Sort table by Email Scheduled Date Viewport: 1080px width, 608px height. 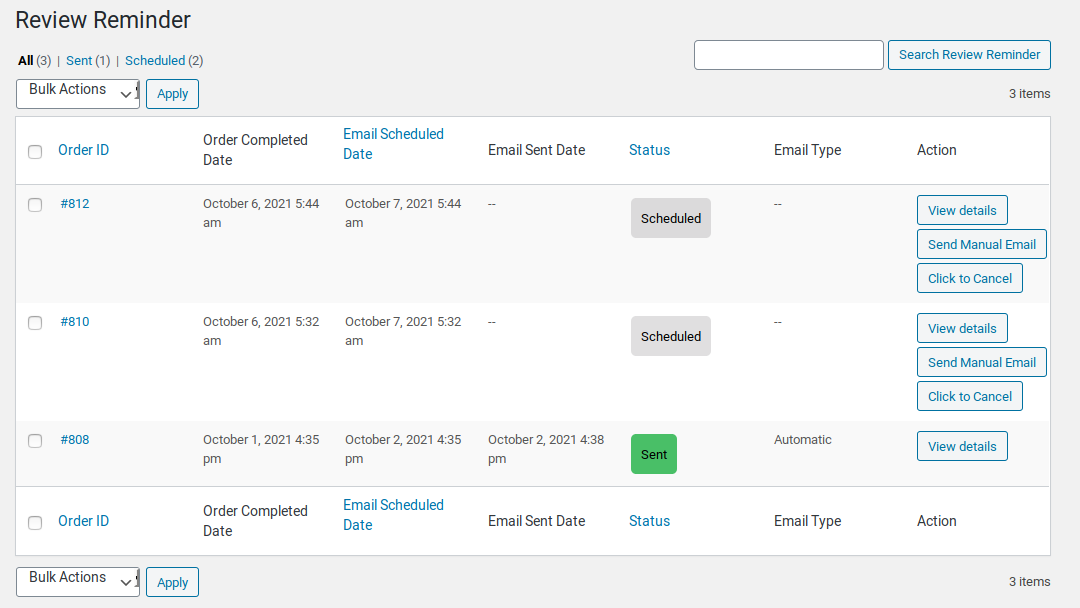coord(393,143)
